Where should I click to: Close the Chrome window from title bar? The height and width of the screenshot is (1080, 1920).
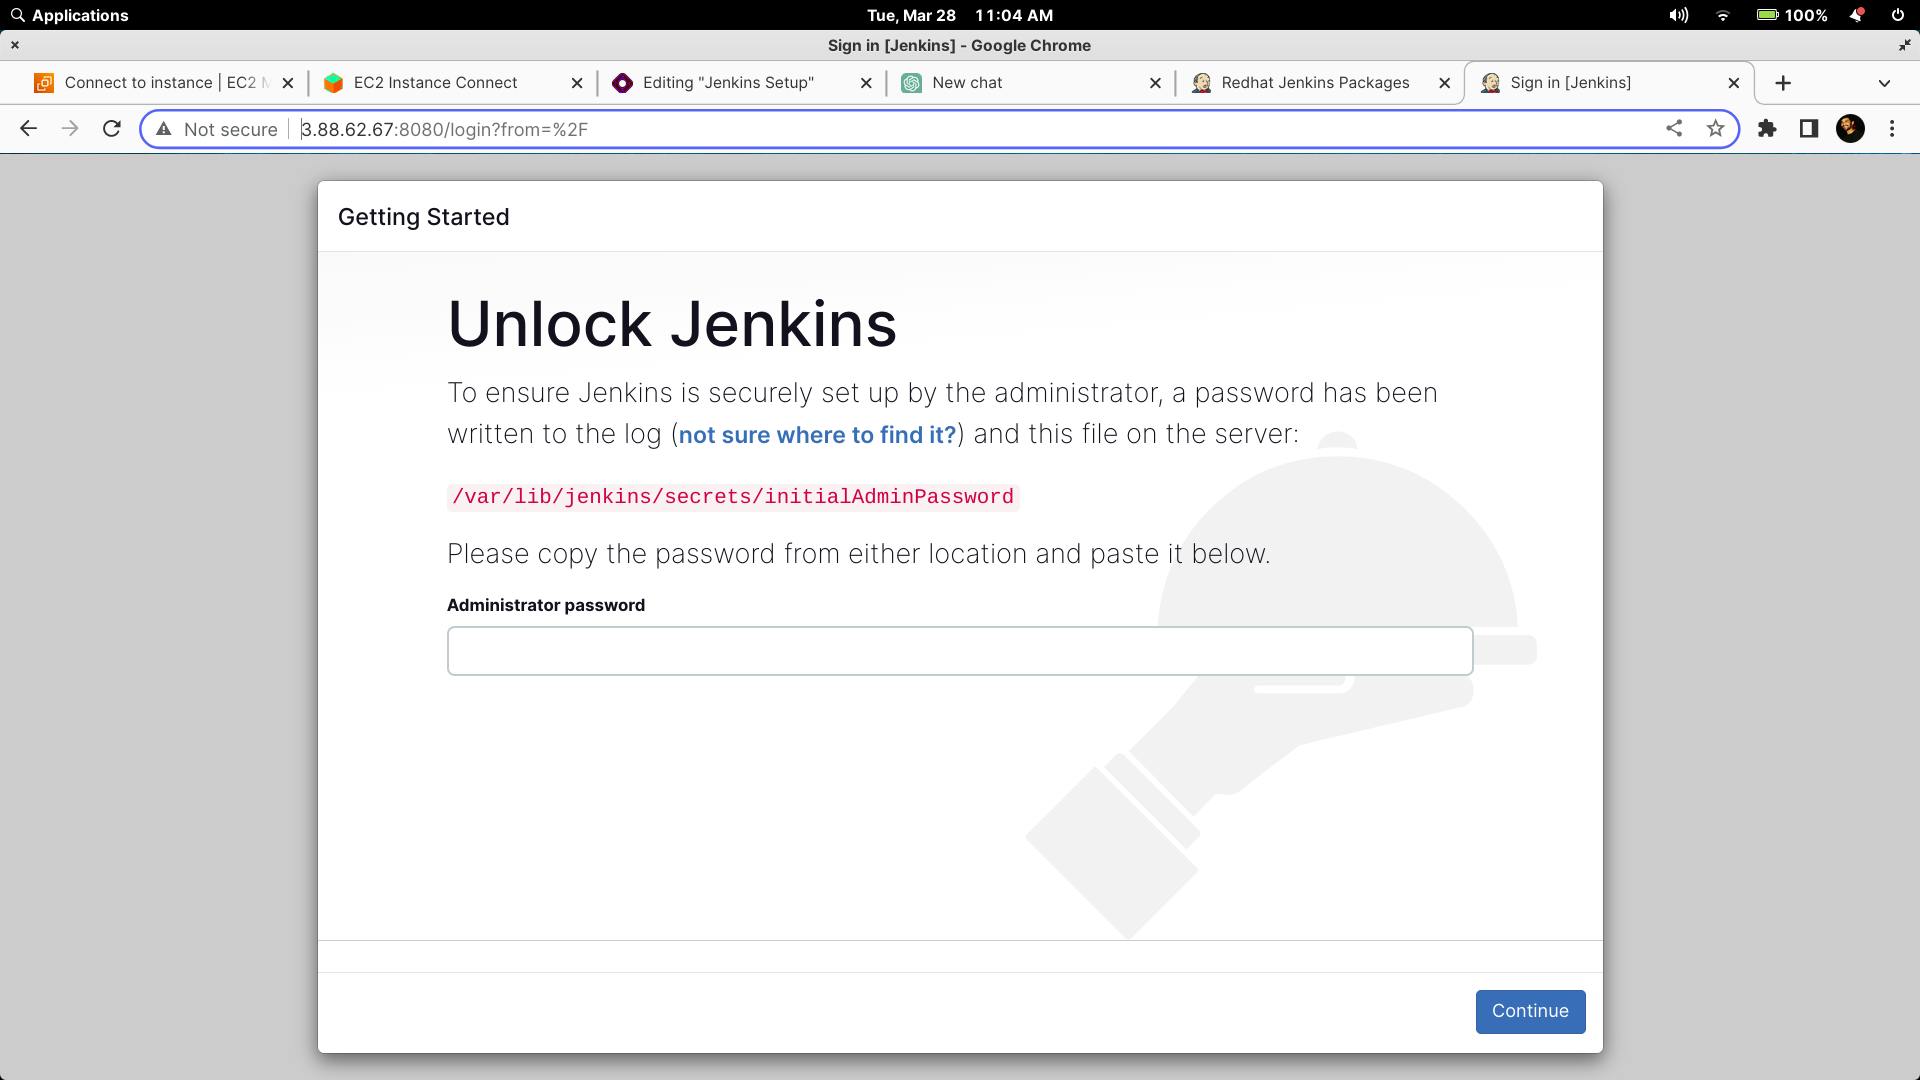[x=15, y=45]
